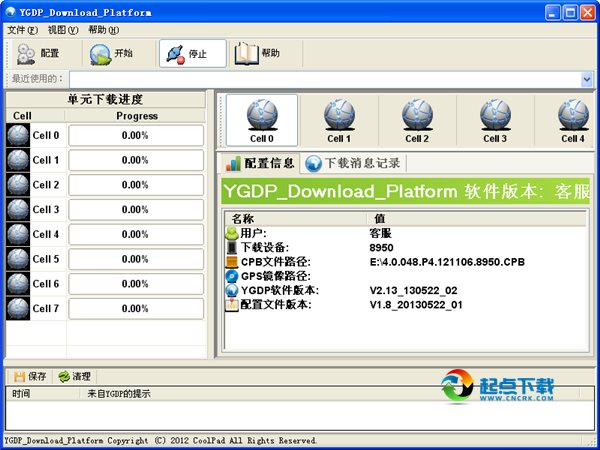Click the 名称 column header
This screenshot has width=600, height=450.
tap(295, 219)
